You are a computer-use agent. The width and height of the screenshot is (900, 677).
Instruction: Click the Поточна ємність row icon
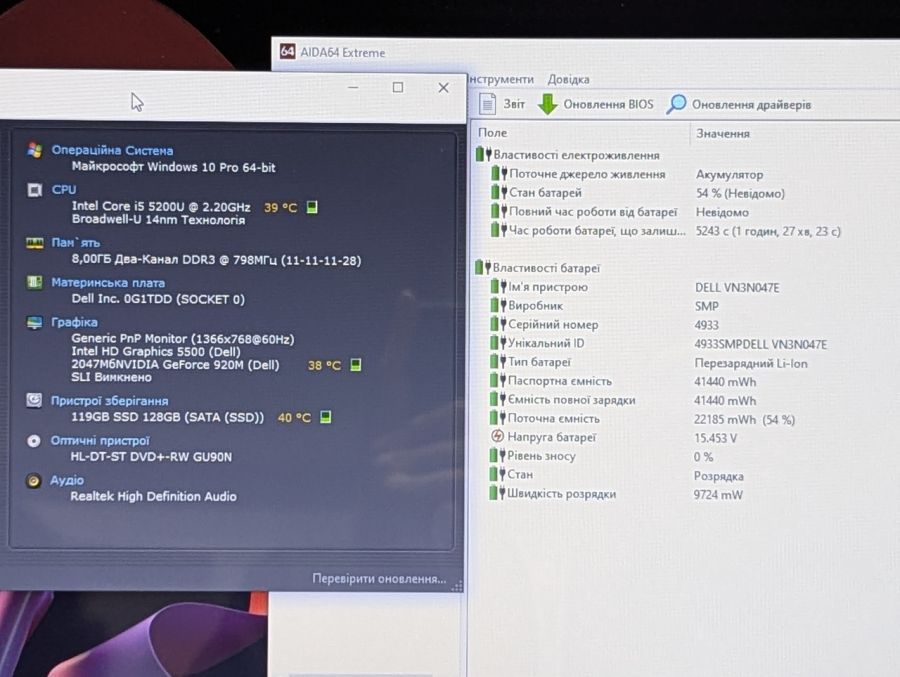pos(498,418)
